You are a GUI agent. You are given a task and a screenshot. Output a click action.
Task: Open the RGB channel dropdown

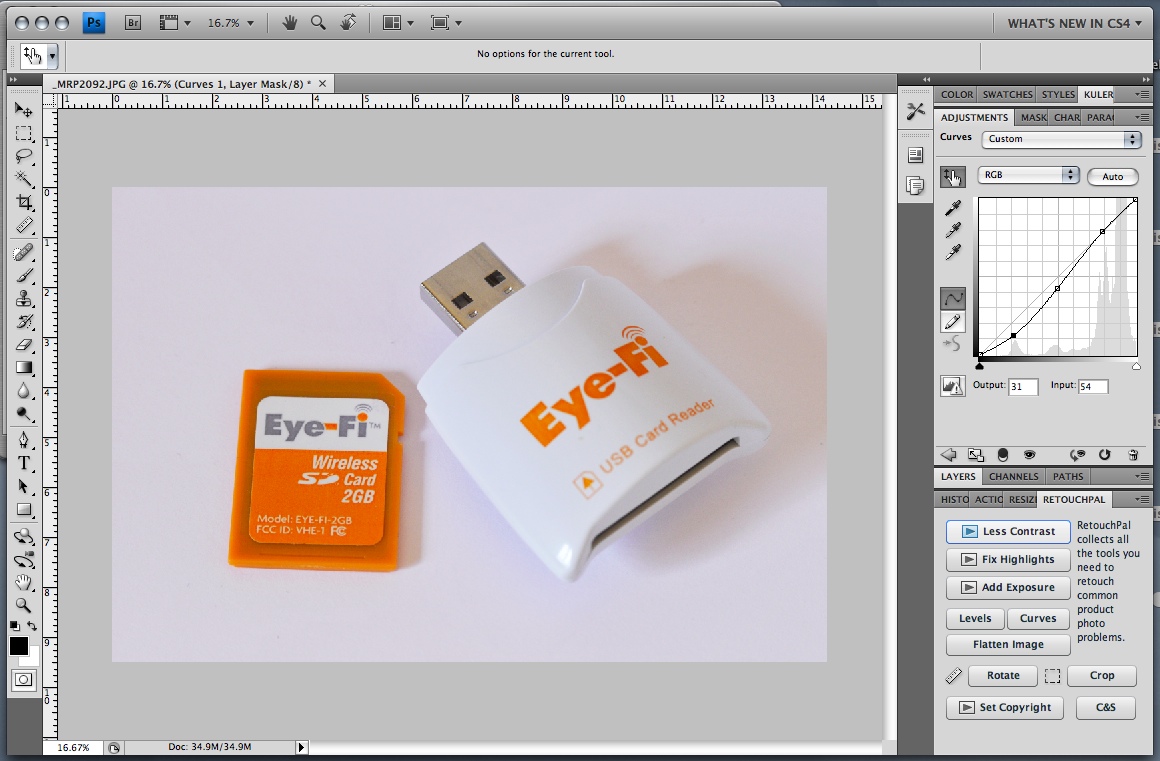point(1028,175)
